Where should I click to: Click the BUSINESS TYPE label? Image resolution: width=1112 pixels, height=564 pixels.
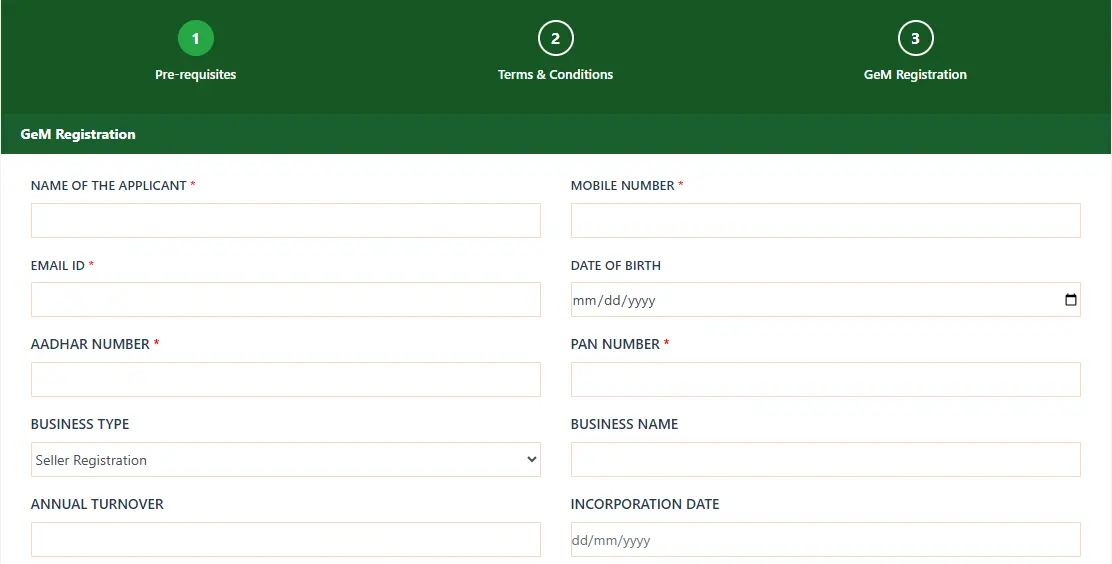[x=80, y=424]
